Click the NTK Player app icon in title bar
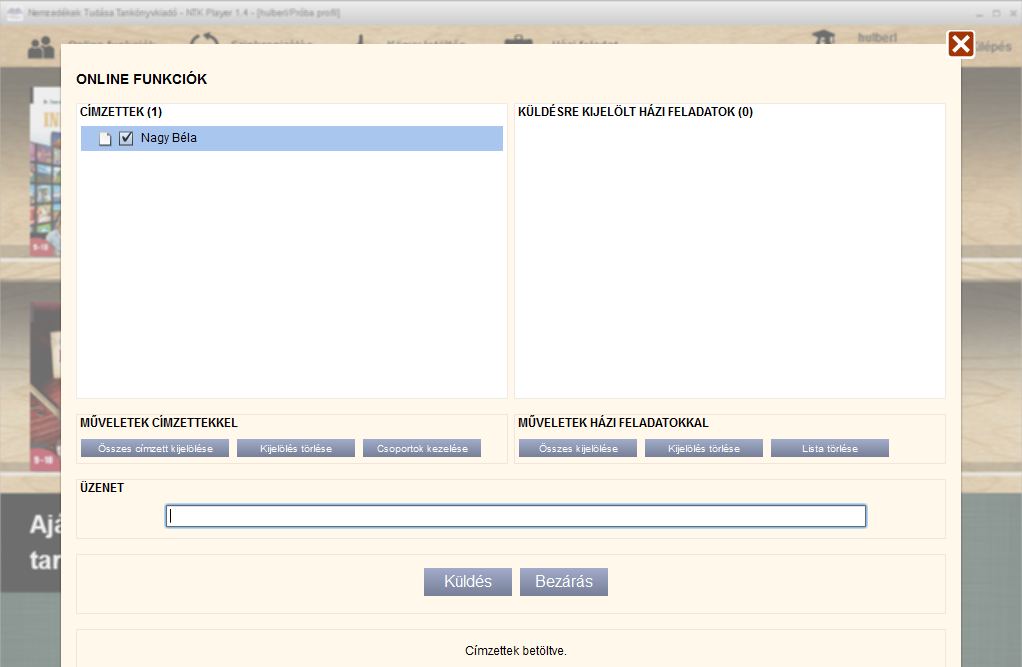1022x667 pixels. pos(14,13)
